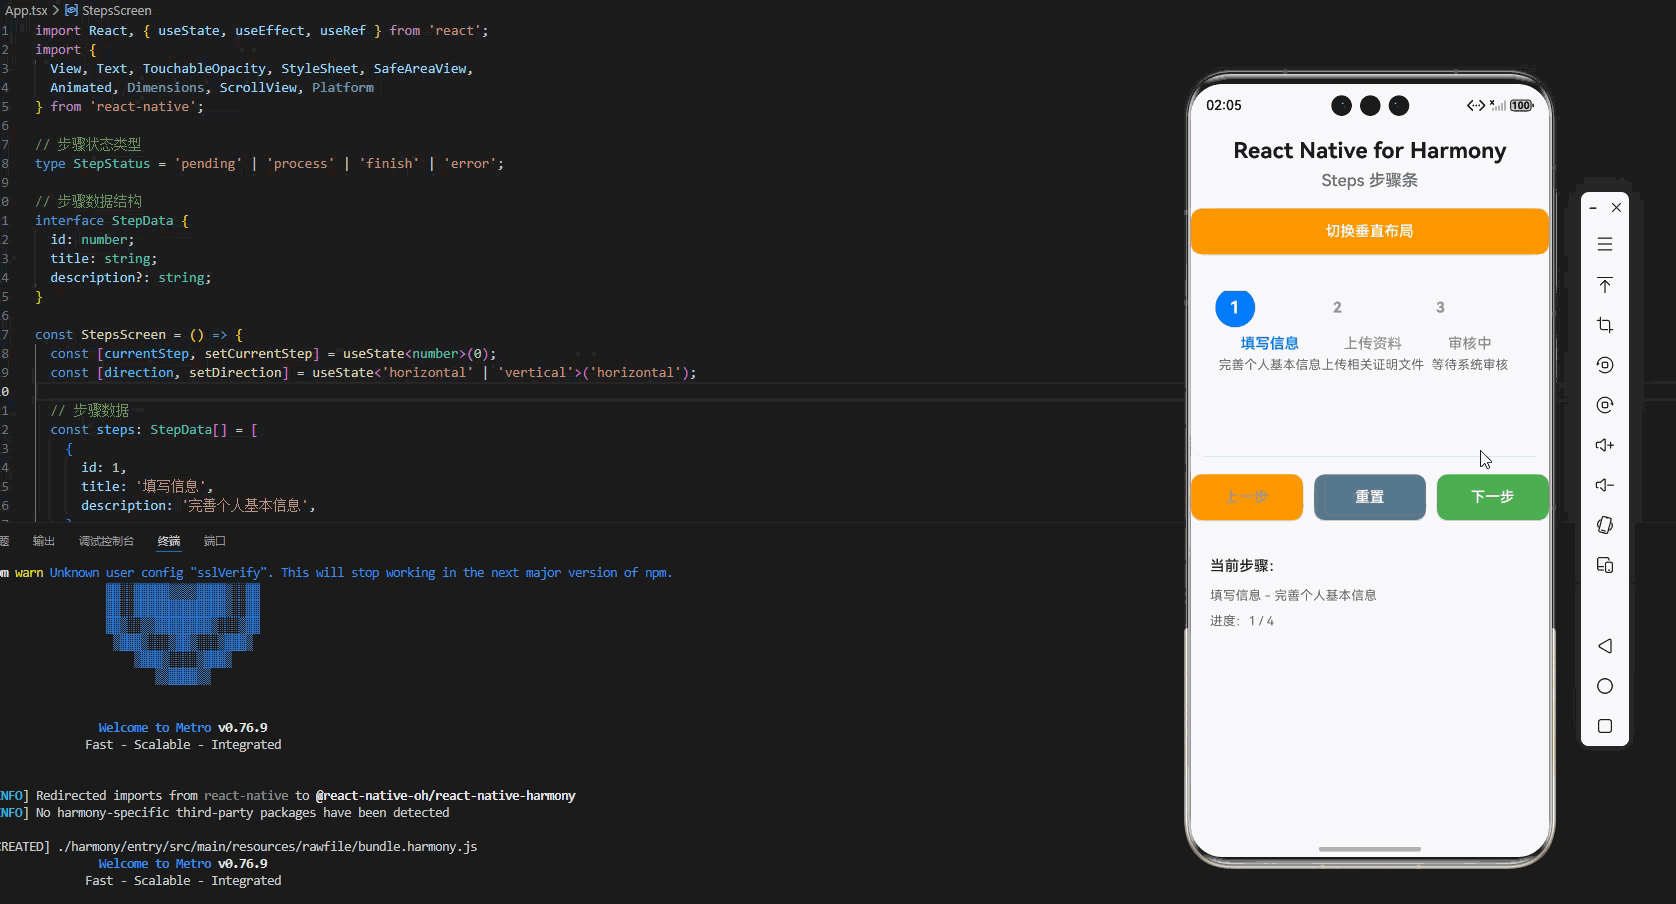Switch to the 终端 terminal tab
The image size is (1676, 904).
click(169, 541)
